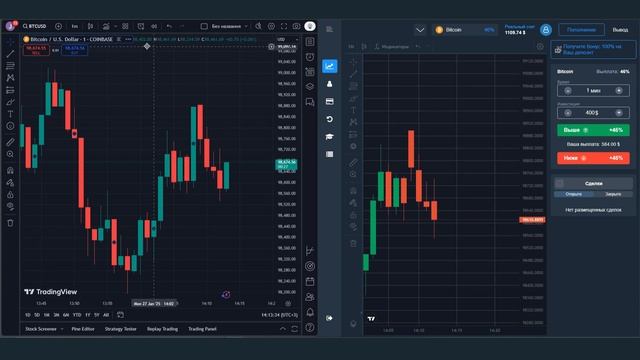
Task: Open the 1m interval dropdown in TradingView
Action: click(75, 26)
